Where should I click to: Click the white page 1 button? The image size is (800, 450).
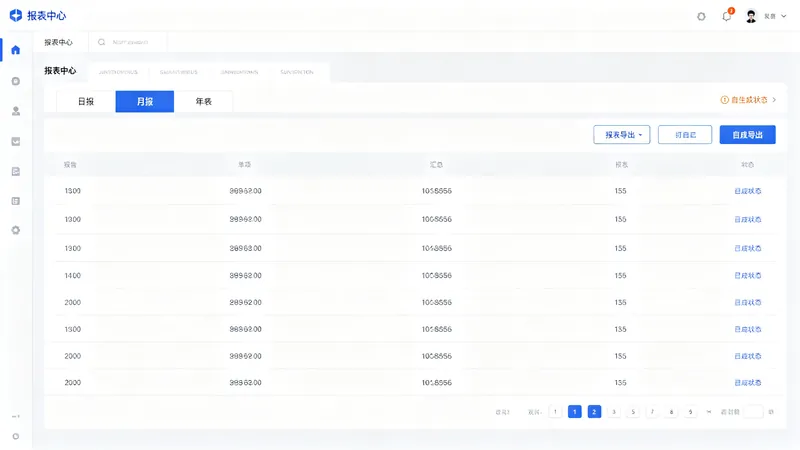(555, 412)
